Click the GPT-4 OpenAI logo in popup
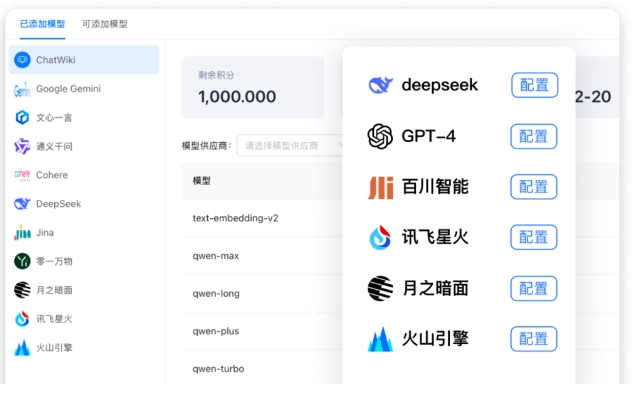The width and height of the screenshot is (637, 405). 380,136
